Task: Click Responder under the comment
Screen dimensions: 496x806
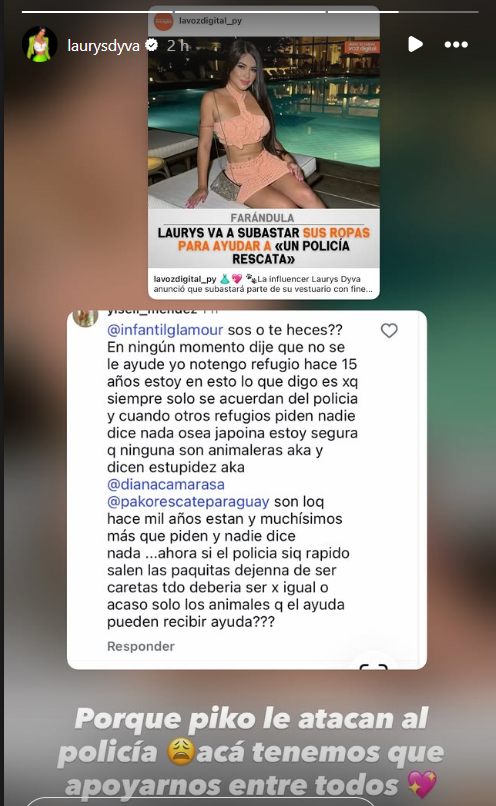Action: pos(141,646)
